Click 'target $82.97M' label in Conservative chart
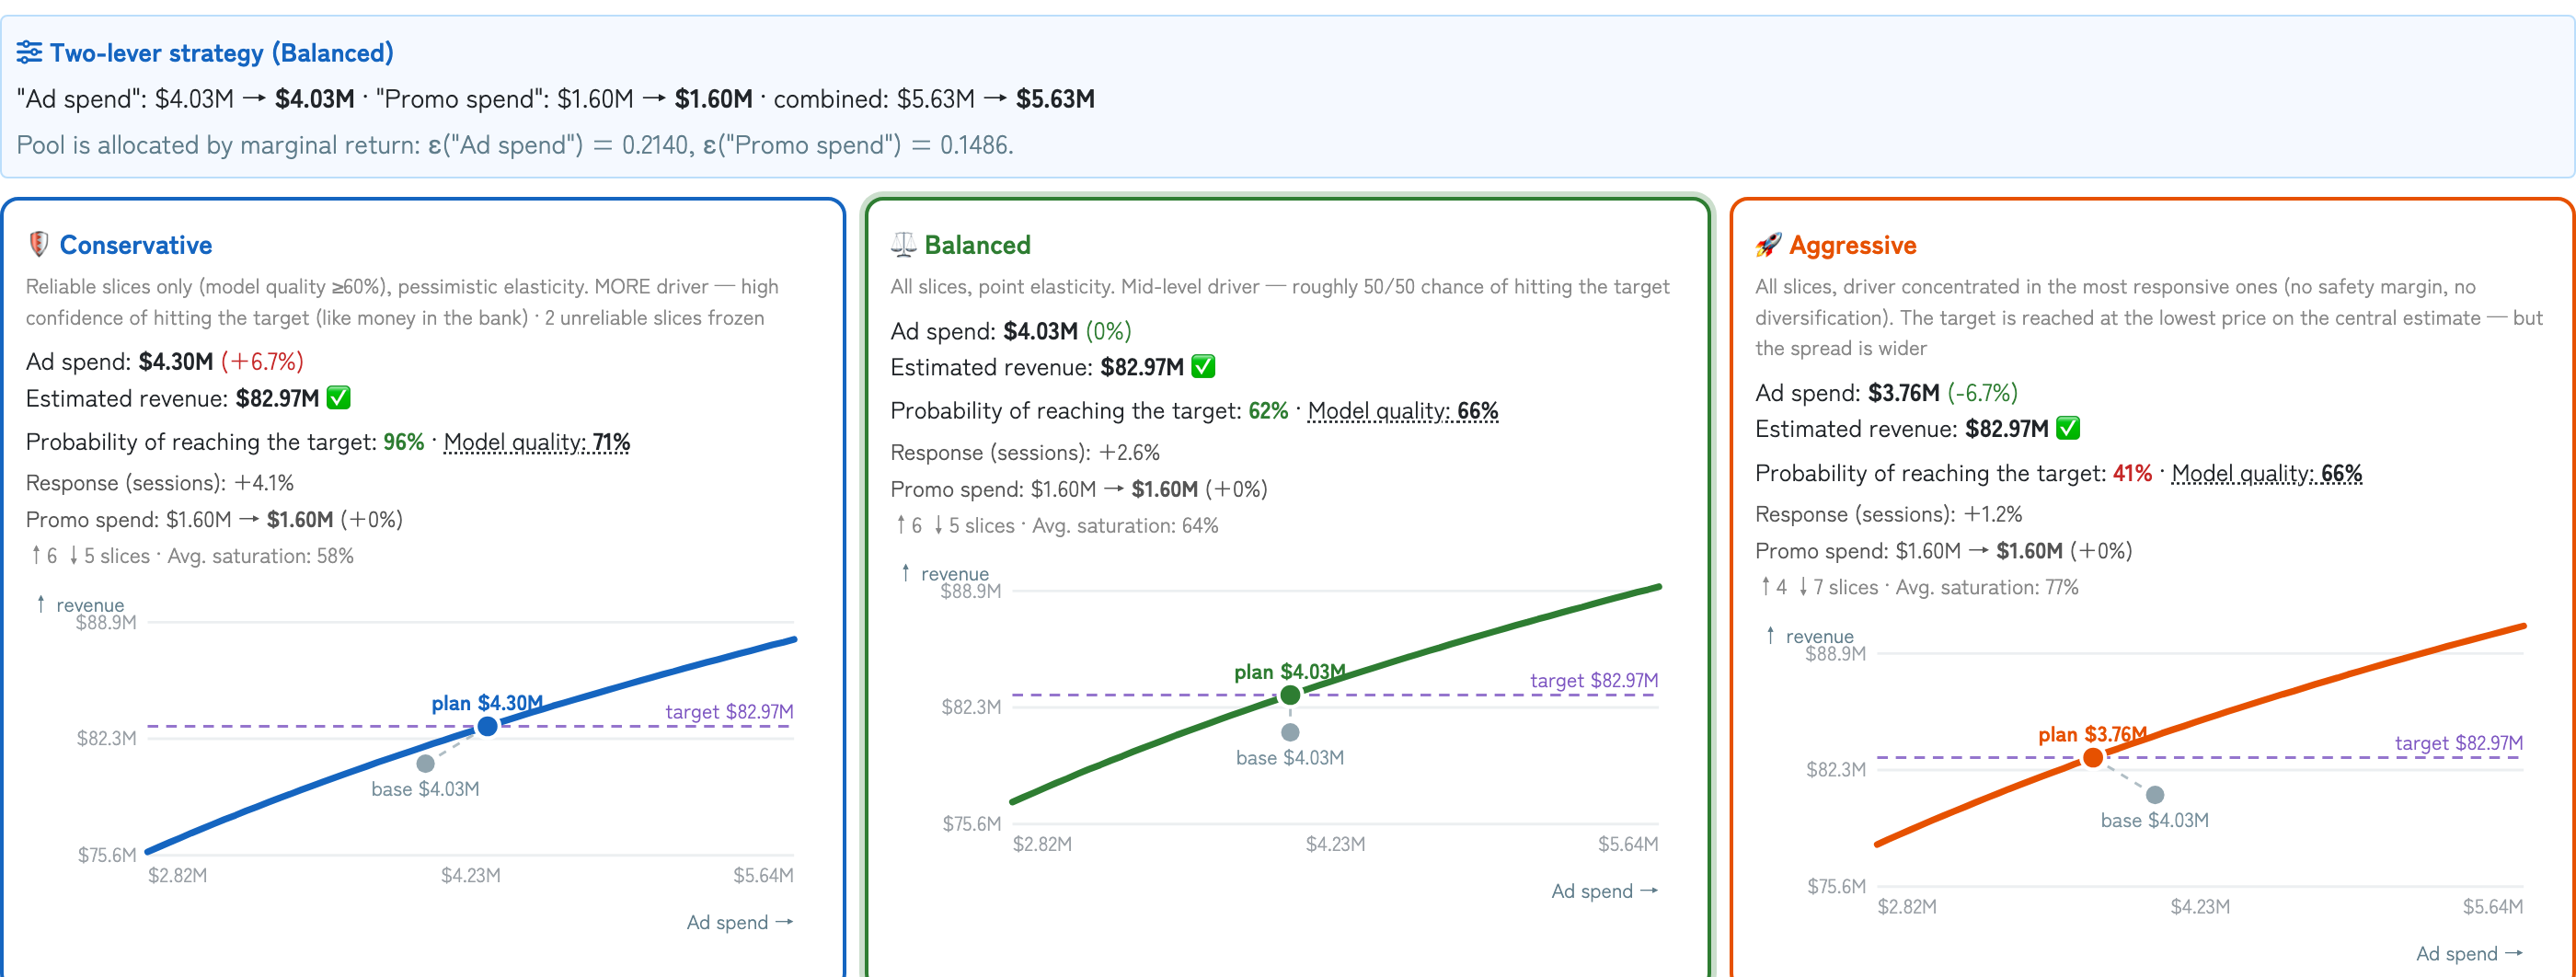The height and width of the screenshot is (977, 2576). pos(729,711)
